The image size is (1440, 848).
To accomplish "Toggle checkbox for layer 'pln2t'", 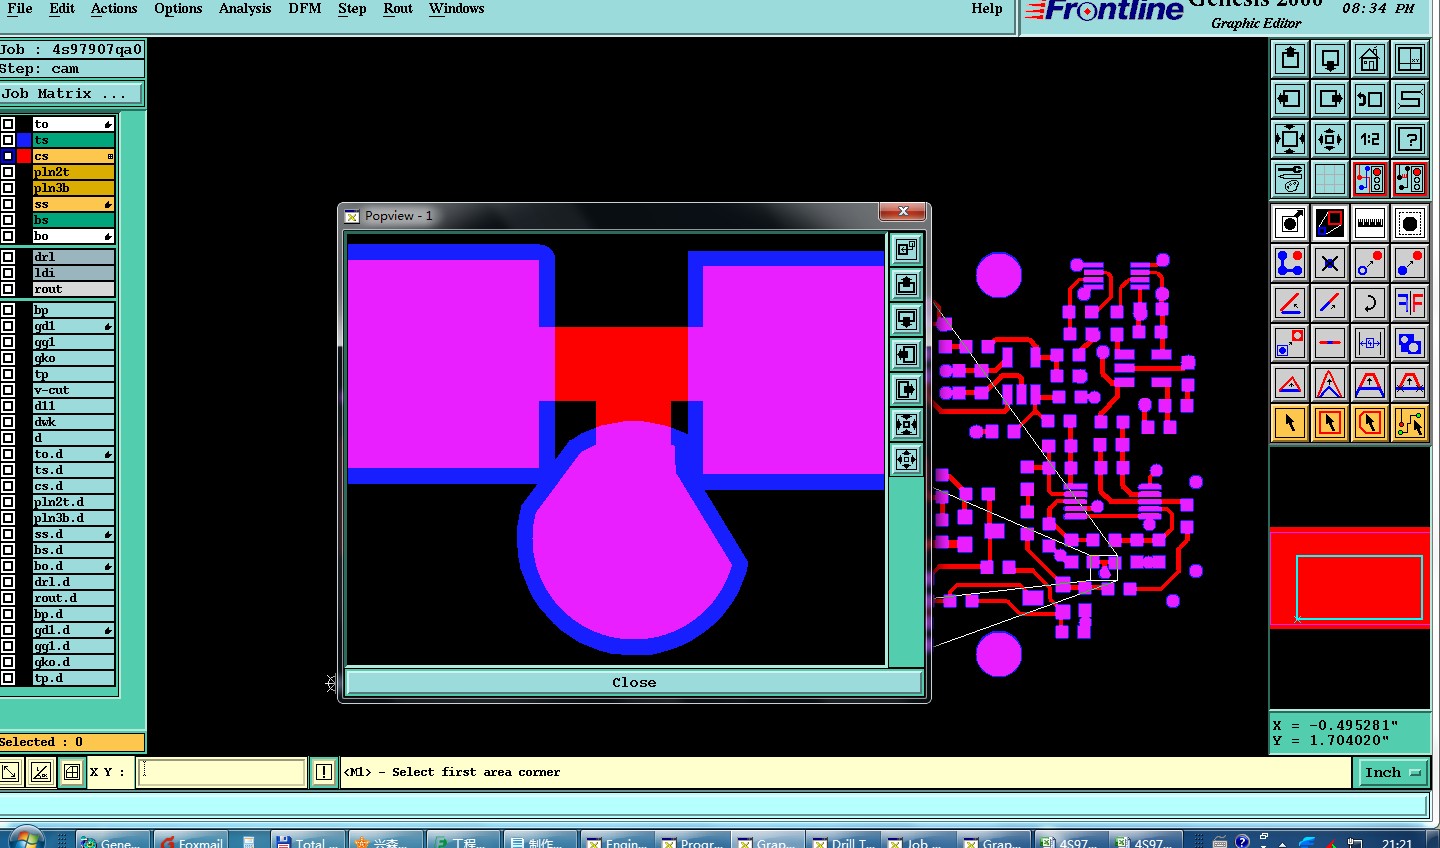I will [8, 172].
